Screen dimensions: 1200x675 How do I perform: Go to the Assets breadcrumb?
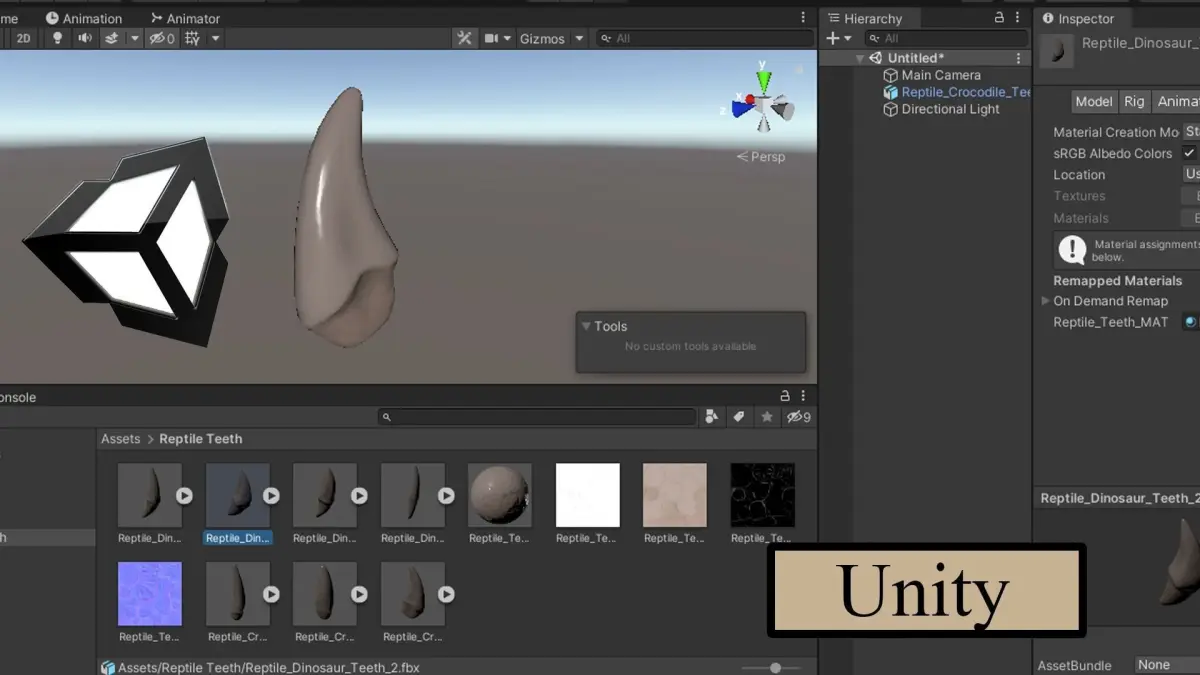(120, 439)
